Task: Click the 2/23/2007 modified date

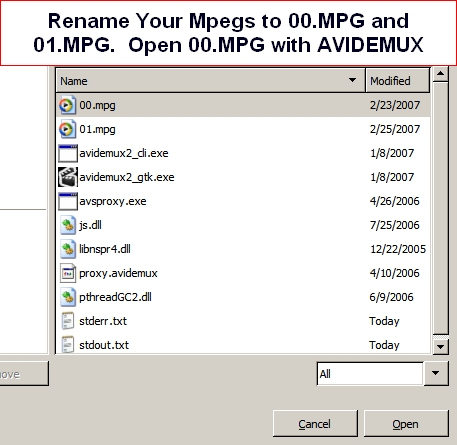Action: [x=395, y=105]
